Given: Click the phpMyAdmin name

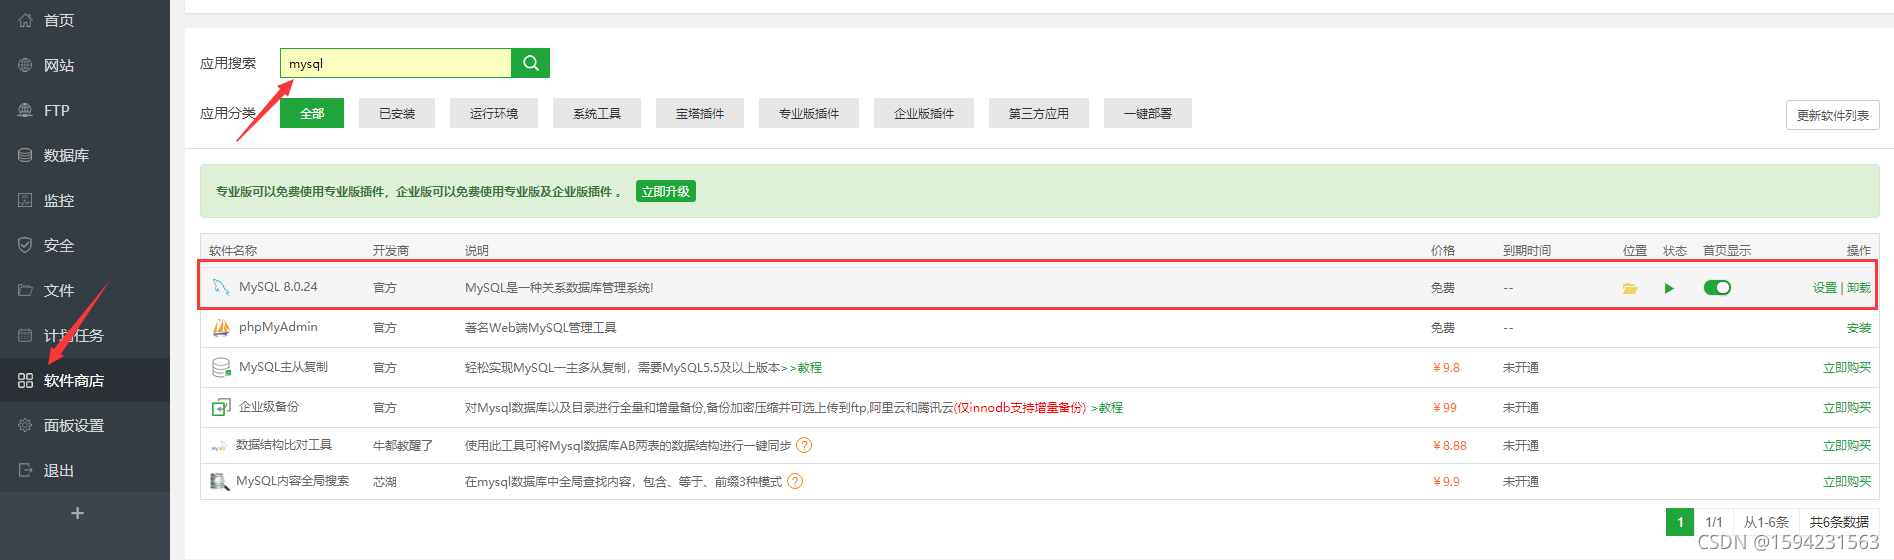Looking at the screenshot, I should [278, 327].
